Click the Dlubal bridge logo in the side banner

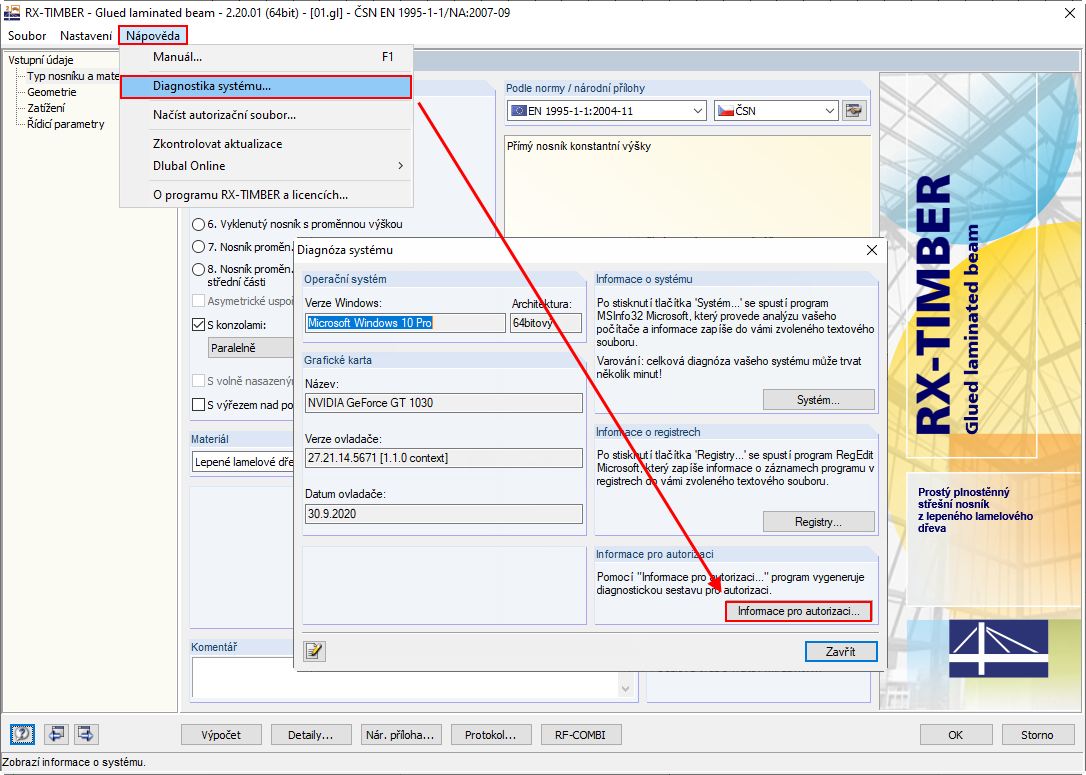click(998, 648)
